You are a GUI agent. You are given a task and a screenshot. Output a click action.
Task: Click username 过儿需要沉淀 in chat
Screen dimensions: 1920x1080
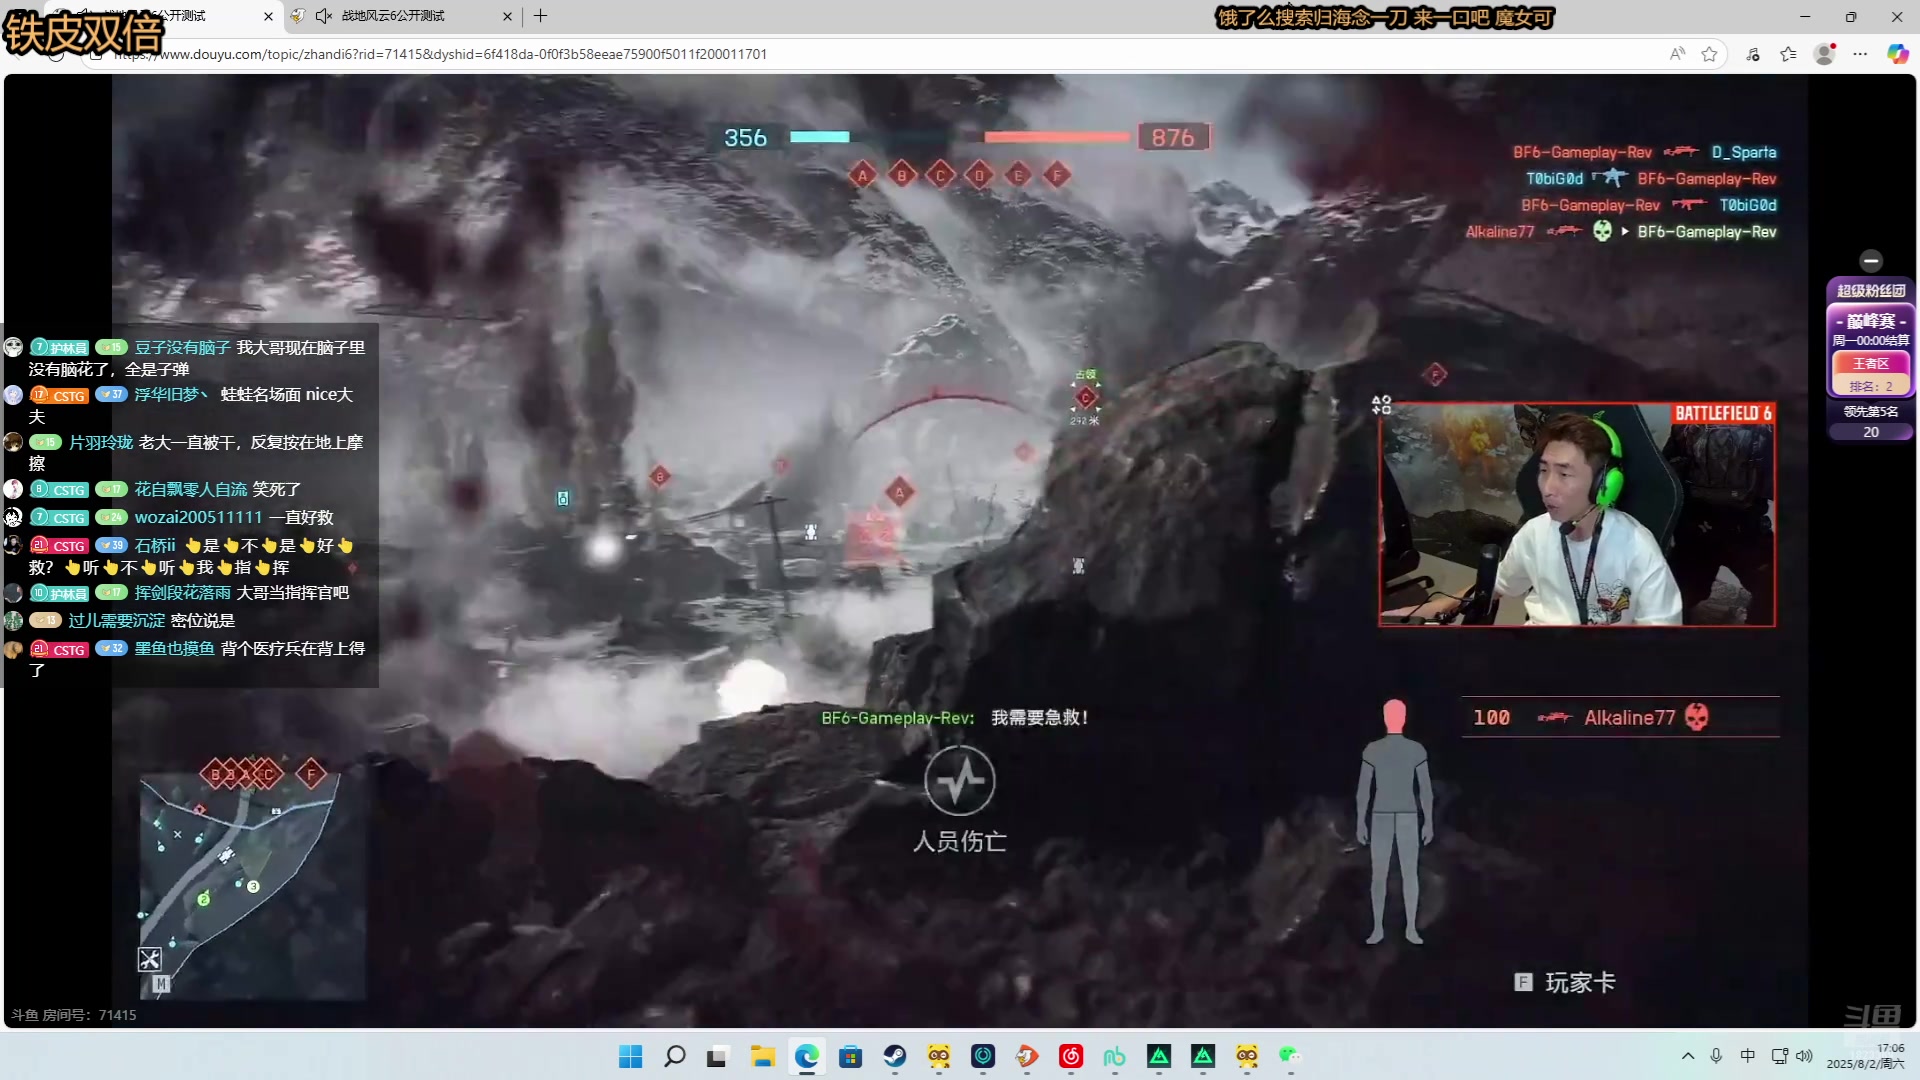pos(116,620)
